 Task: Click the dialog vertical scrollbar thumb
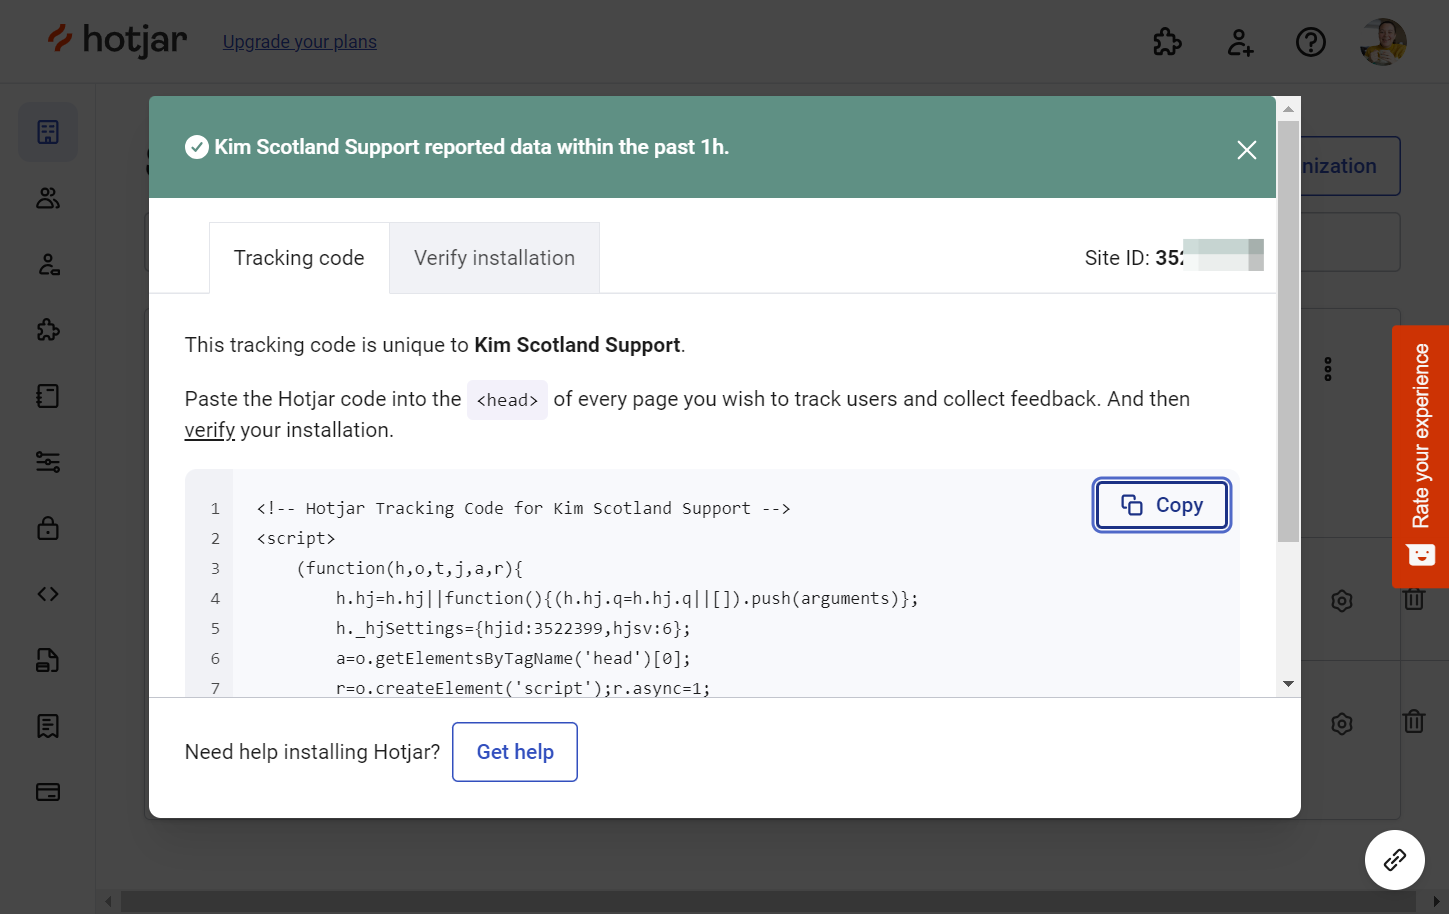(x=1288, y=332)
